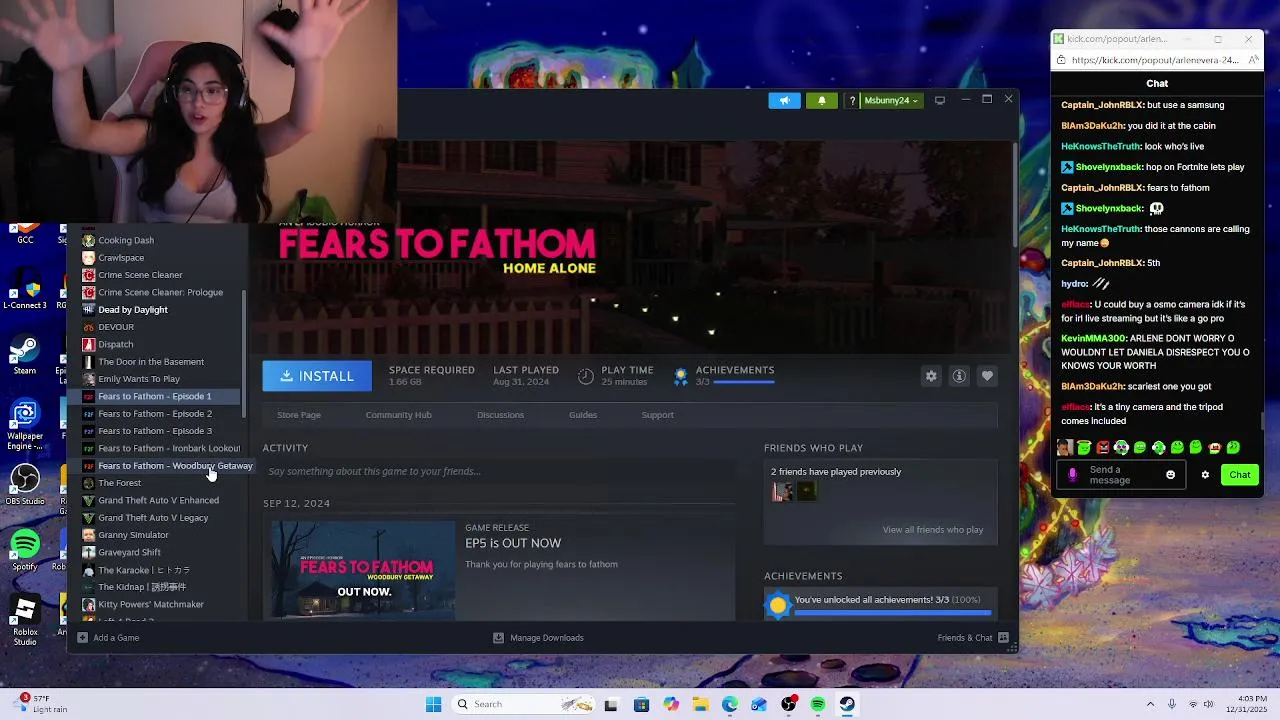This screenshot has height=720, width=1280.
Task: Select Kitty Powers' Matchmaker
Action: pyautogui.click(x=151, y=604)
